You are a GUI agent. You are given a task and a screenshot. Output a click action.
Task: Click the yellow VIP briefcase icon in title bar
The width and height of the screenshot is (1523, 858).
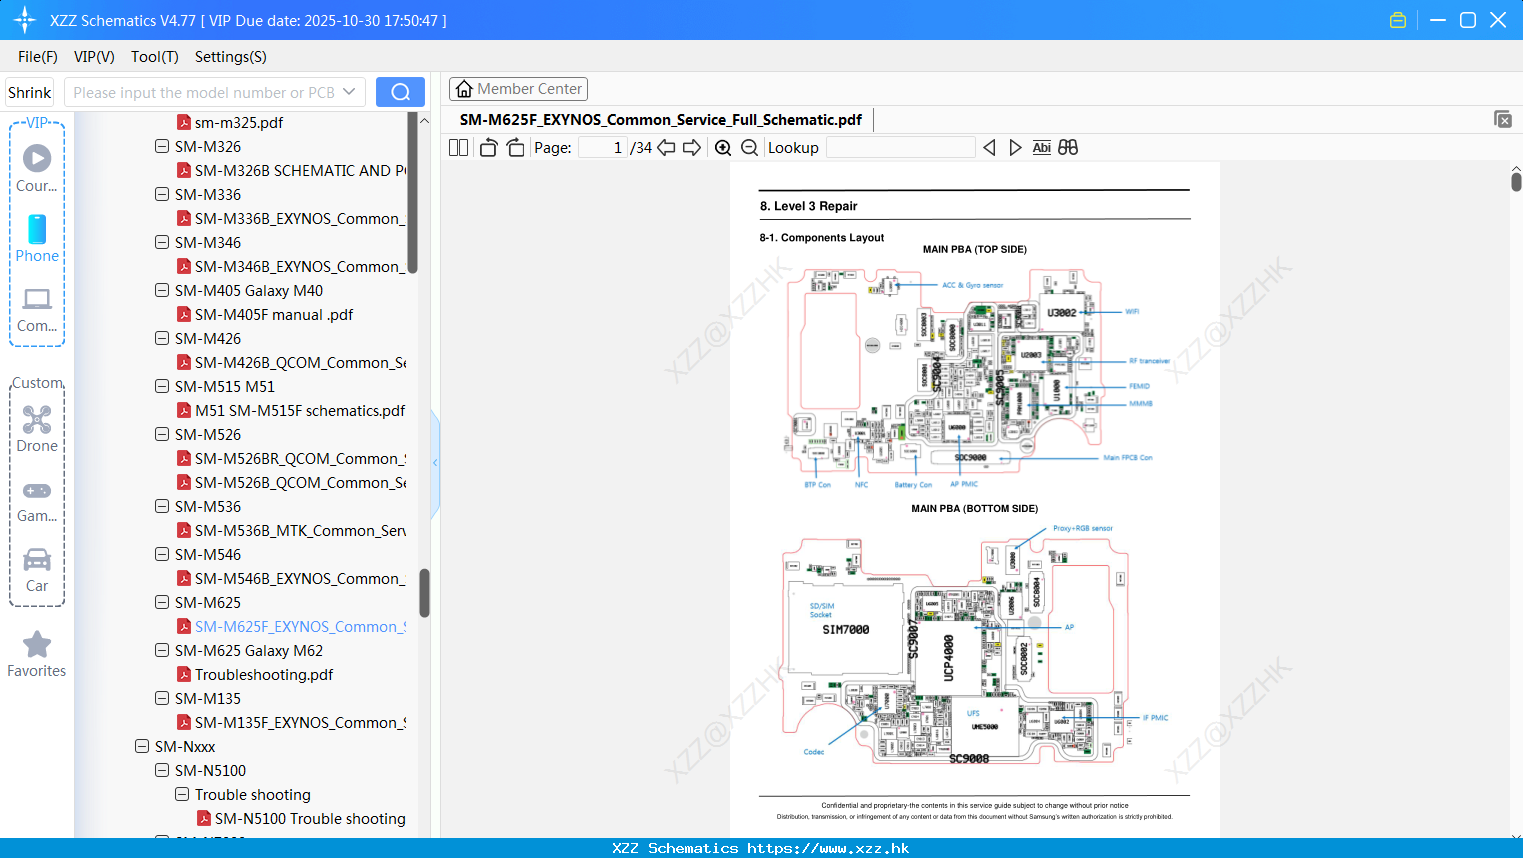[1398, 20]
